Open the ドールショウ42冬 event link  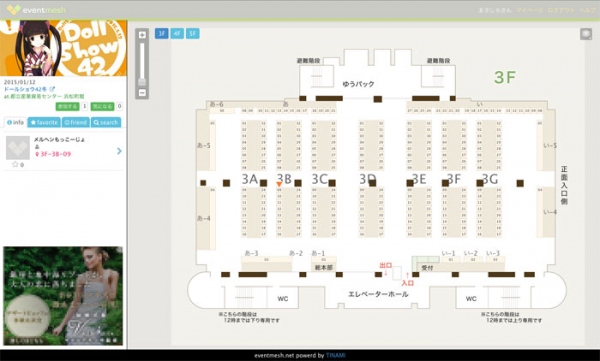pyautogui.click(x=25, y=89)
